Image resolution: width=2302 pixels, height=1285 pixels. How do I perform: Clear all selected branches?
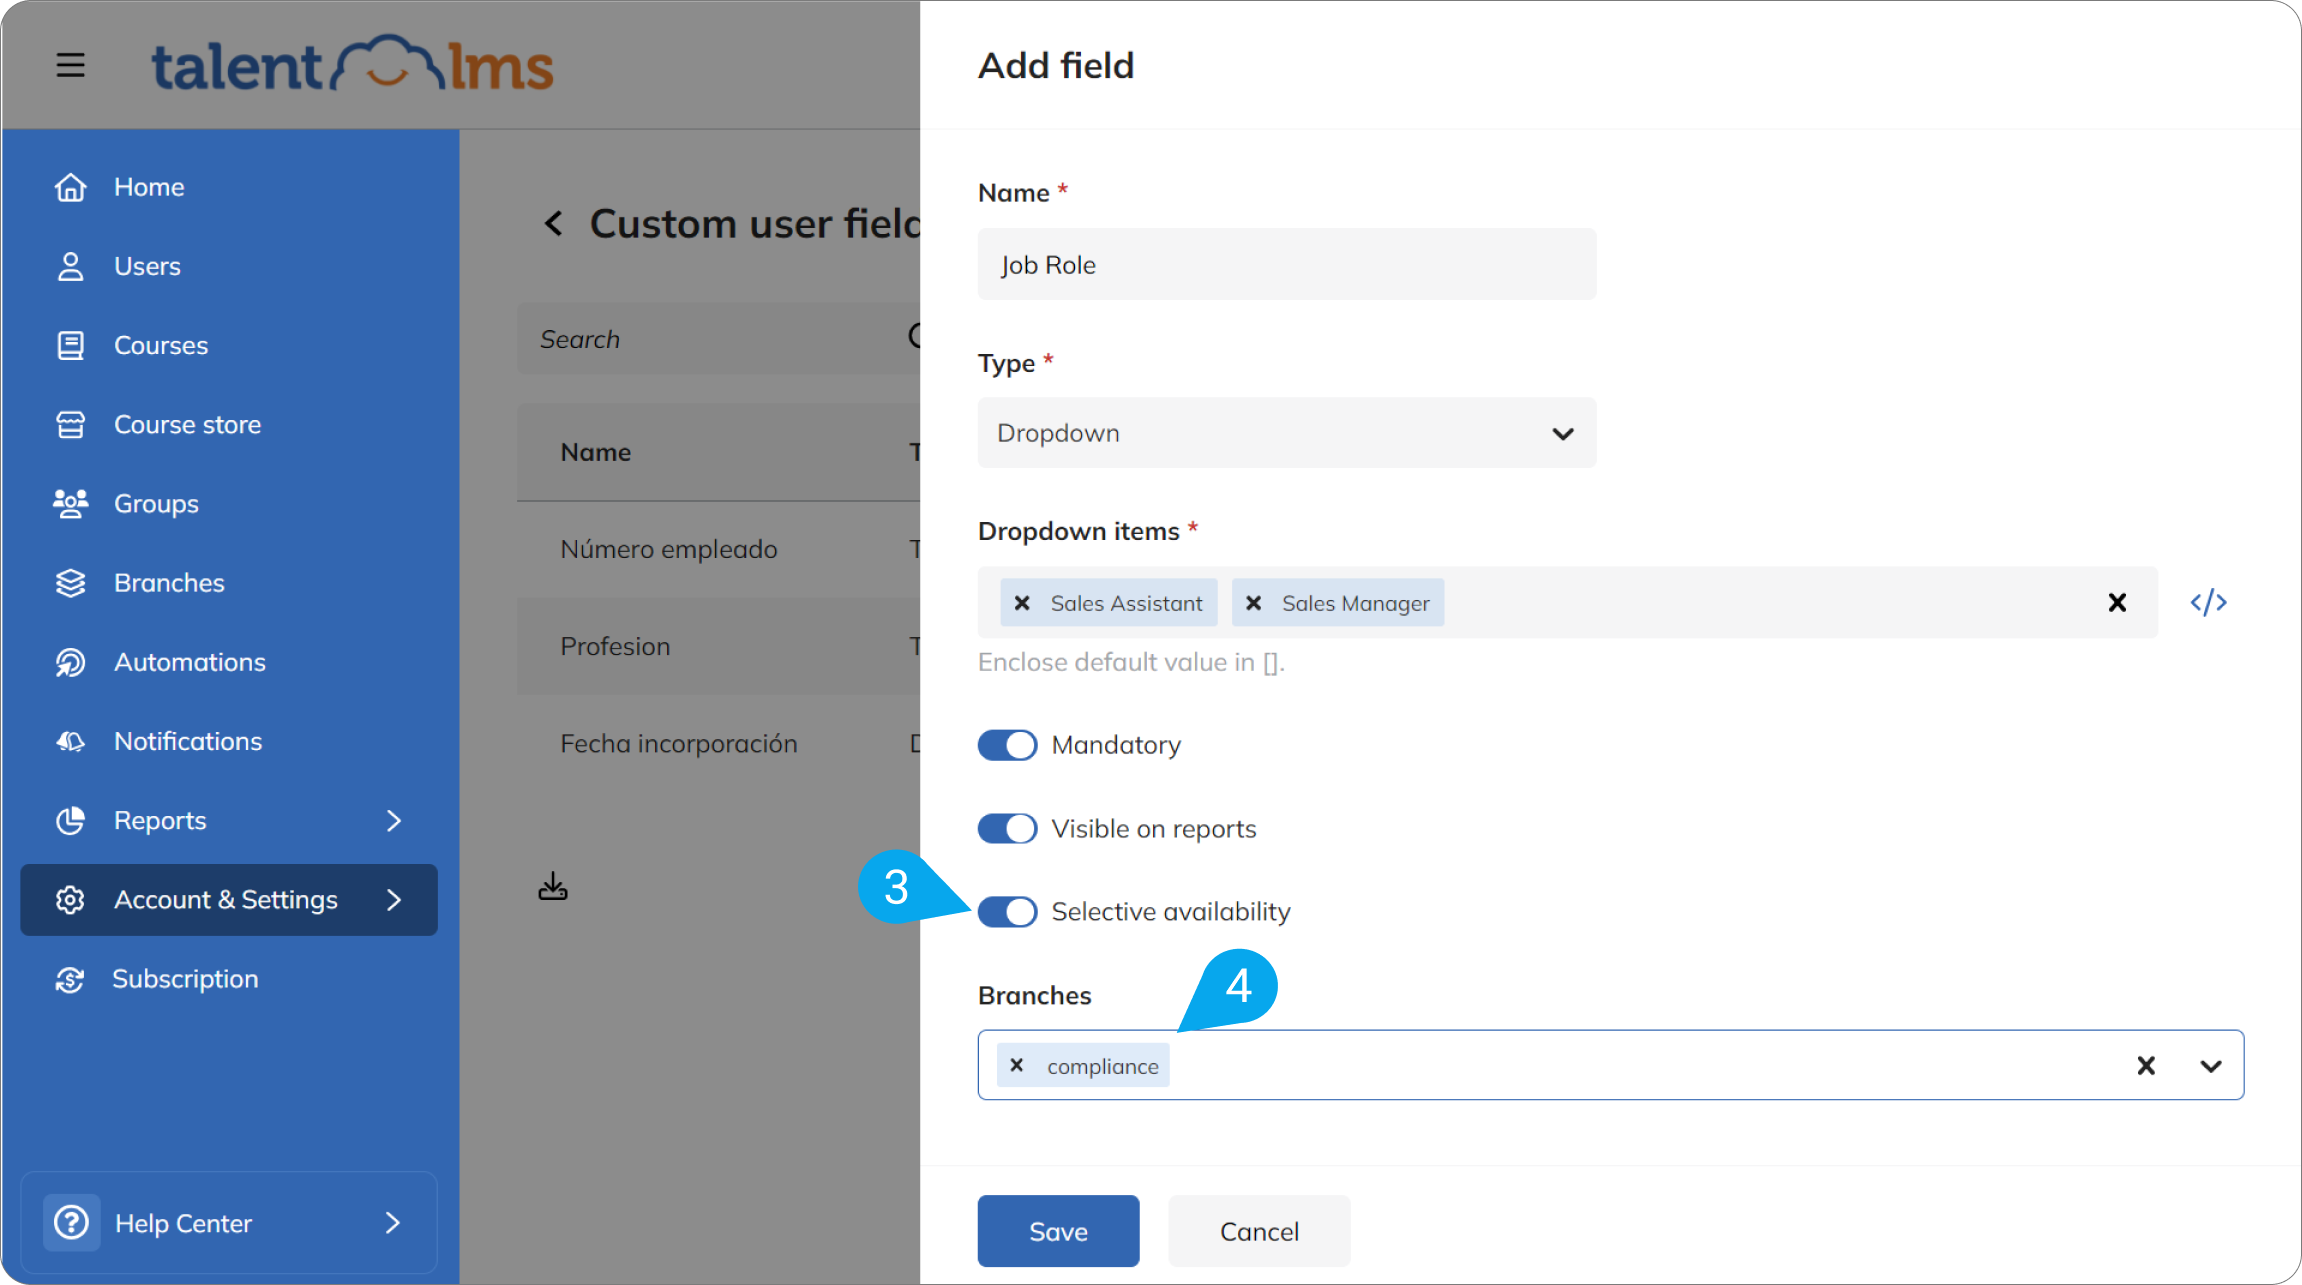(2146, 1065)
